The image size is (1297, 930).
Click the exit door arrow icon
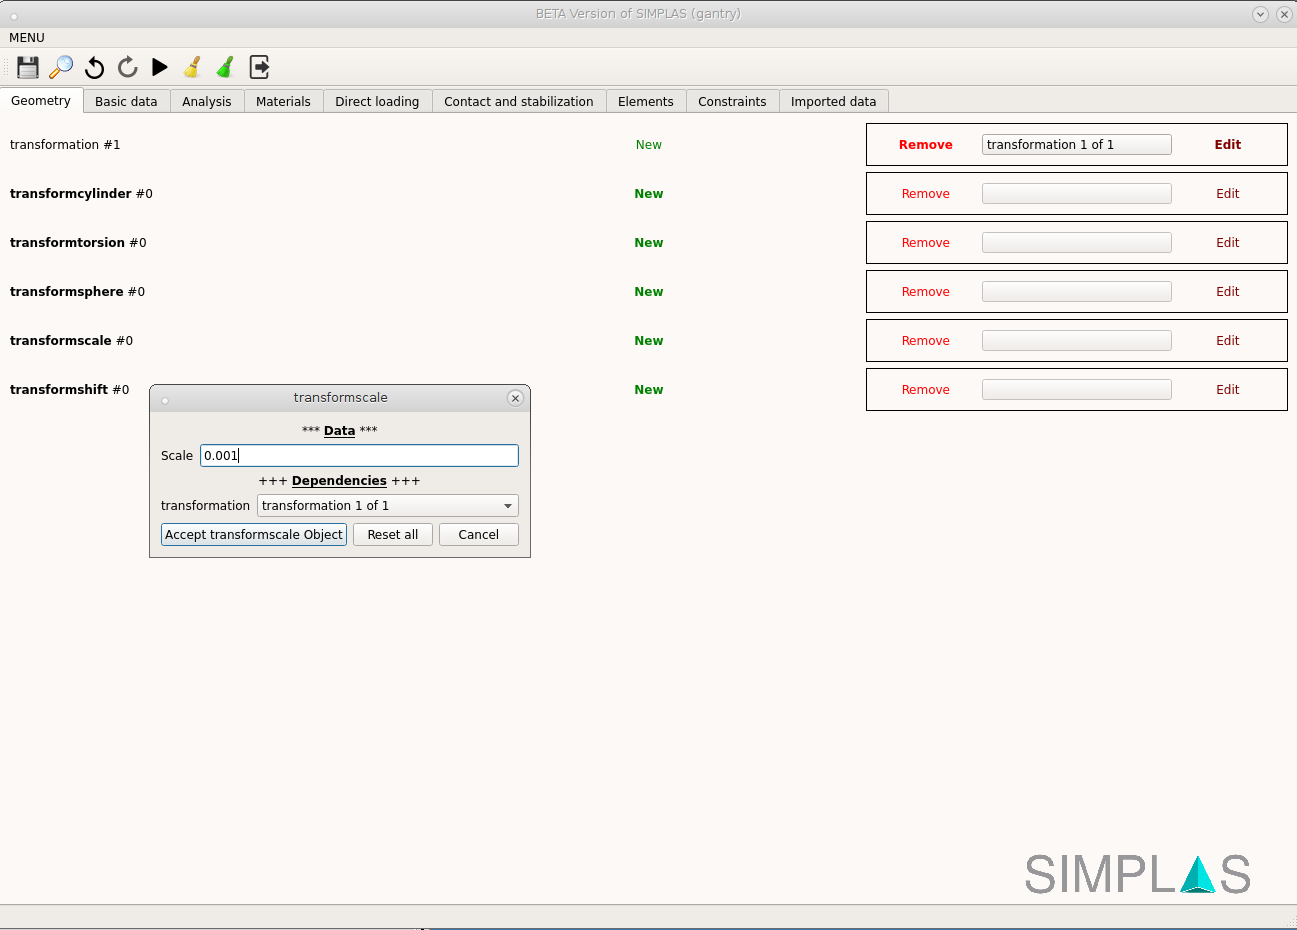(x=259, y=67)
